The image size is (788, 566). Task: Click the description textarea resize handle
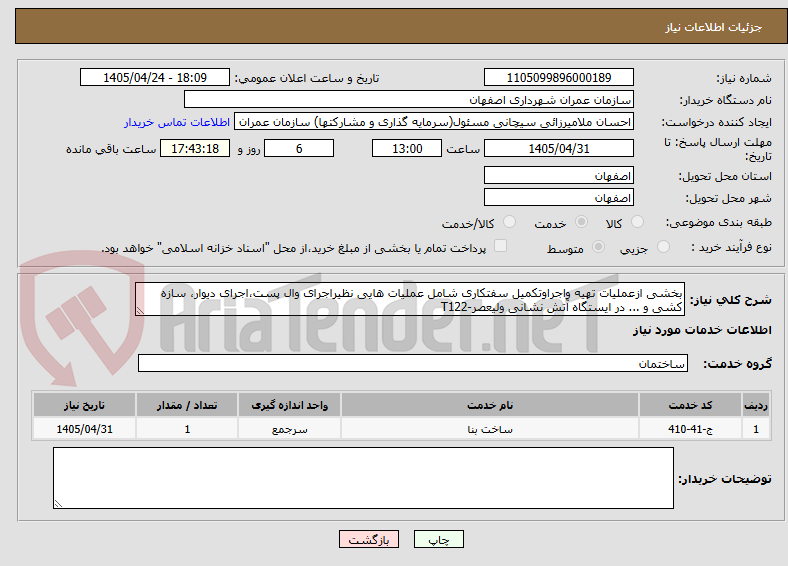140,311
